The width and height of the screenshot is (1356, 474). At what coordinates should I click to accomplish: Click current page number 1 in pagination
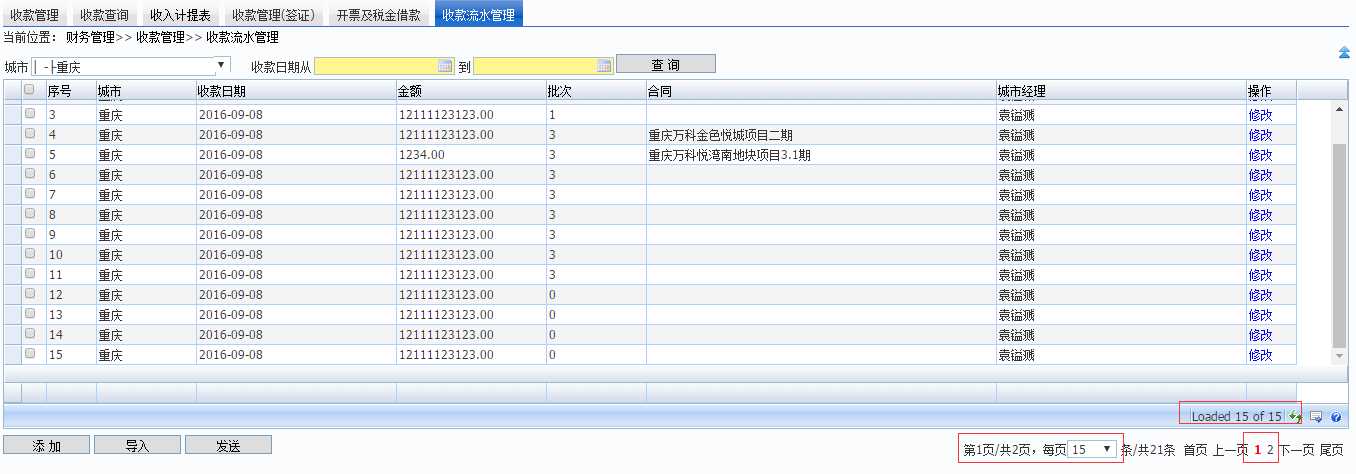coord(1257,450)
